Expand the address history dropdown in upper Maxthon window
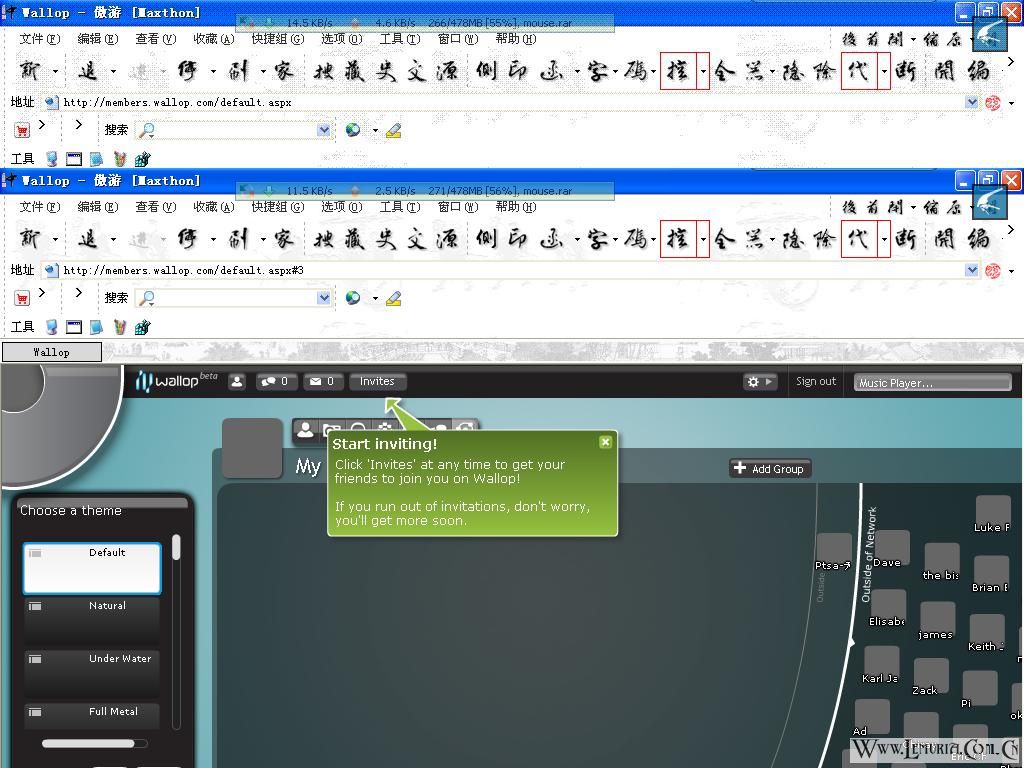The image size is (1024, 768). 972,103
